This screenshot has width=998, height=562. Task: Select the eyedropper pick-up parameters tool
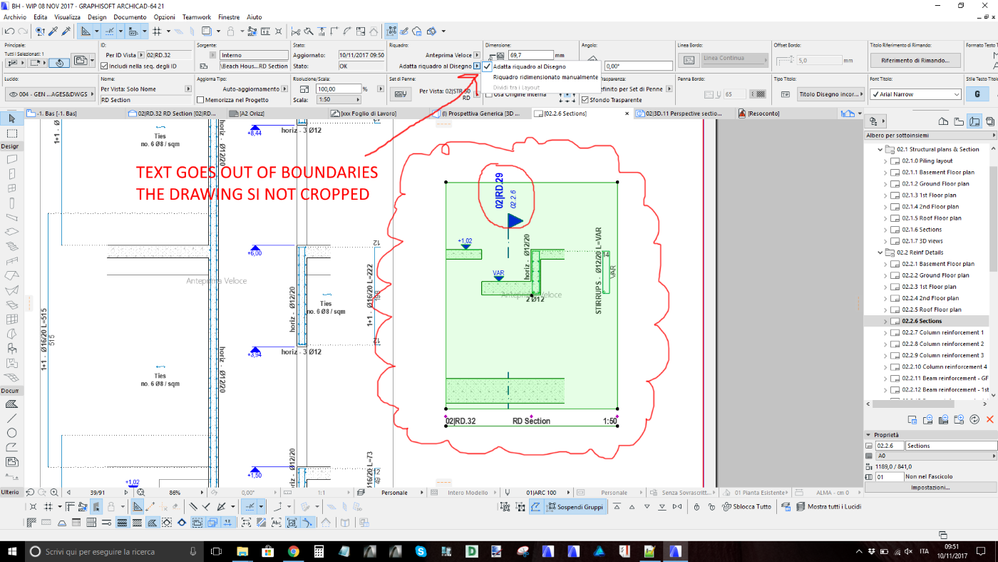tap(53, 31)
